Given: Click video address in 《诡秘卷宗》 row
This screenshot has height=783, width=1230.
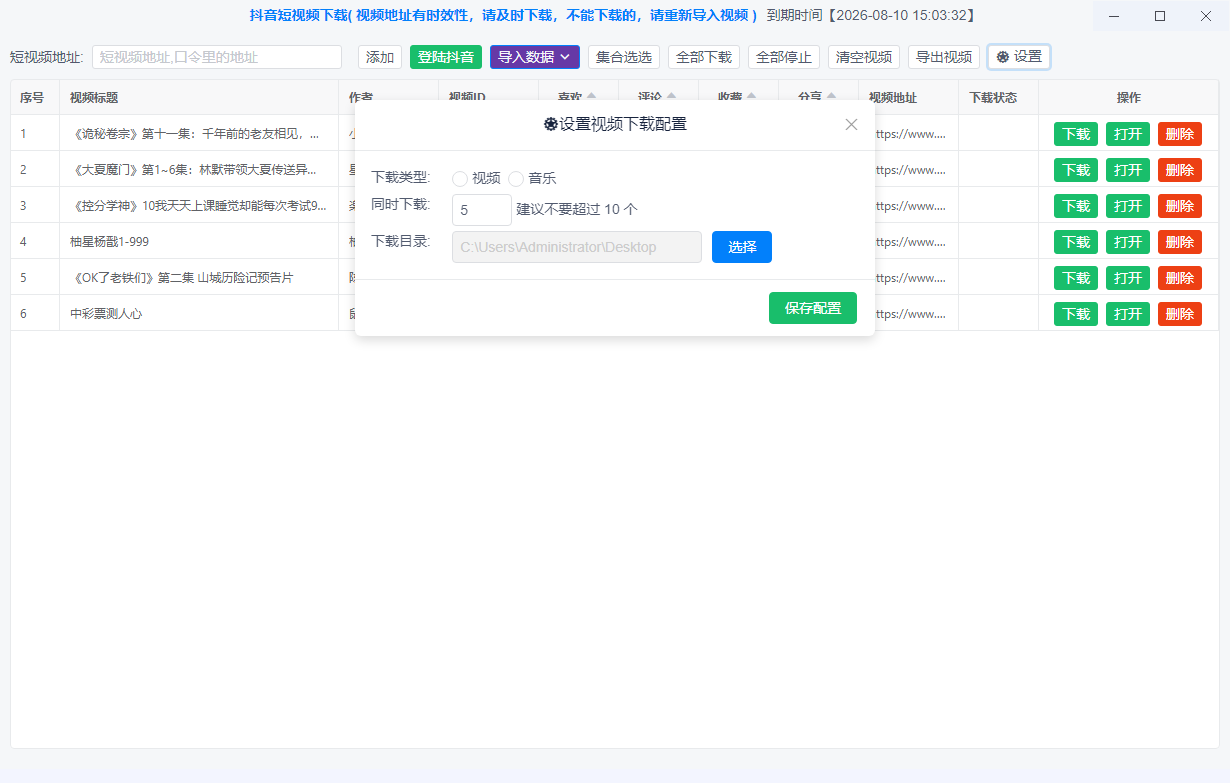Looking at the screenshot, I should 912,133.
